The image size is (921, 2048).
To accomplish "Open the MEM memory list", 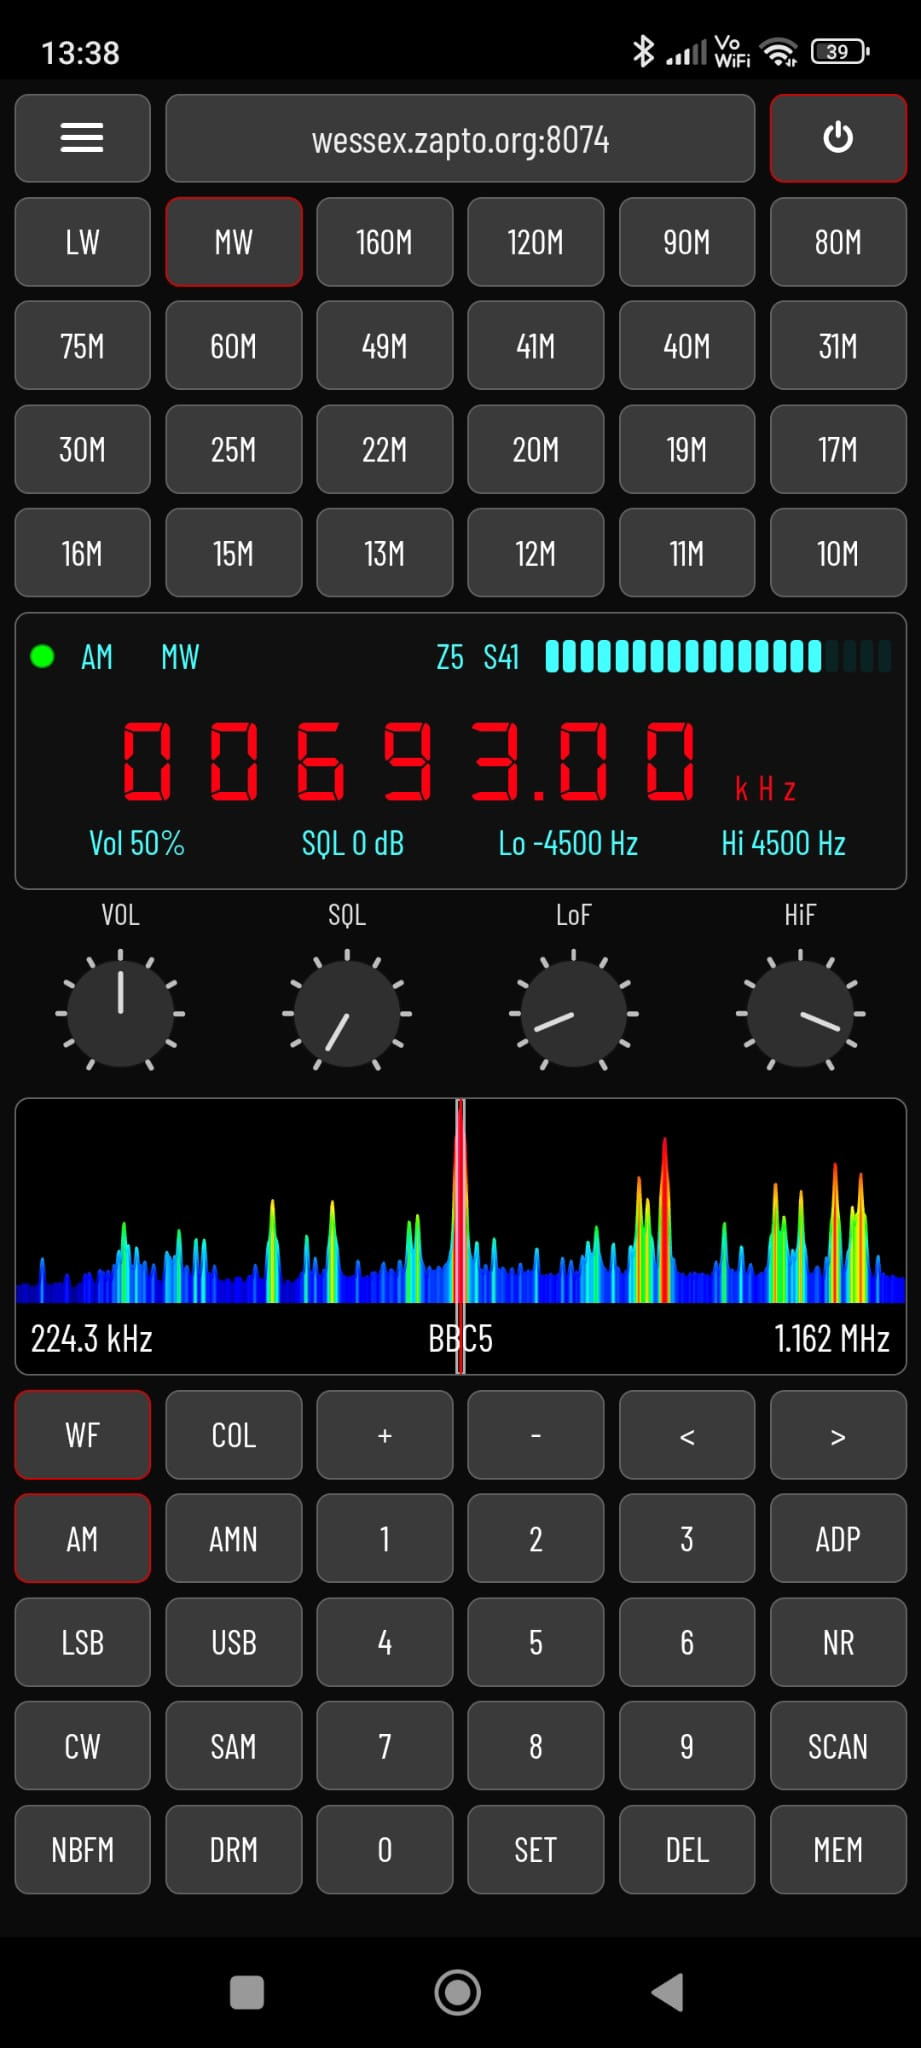I will (x=837, y=1850).
